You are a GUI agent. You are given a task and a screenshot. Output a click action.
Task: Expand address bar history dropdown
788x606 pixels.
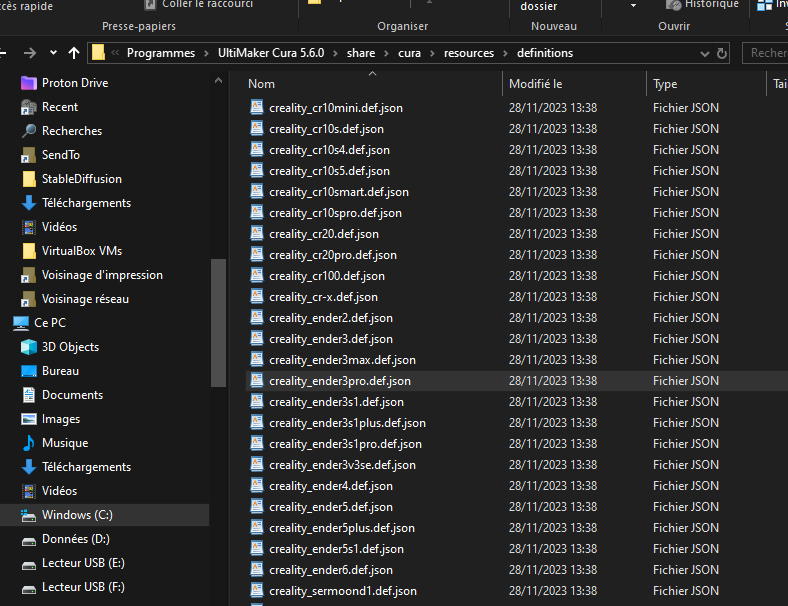click(705, 53)
